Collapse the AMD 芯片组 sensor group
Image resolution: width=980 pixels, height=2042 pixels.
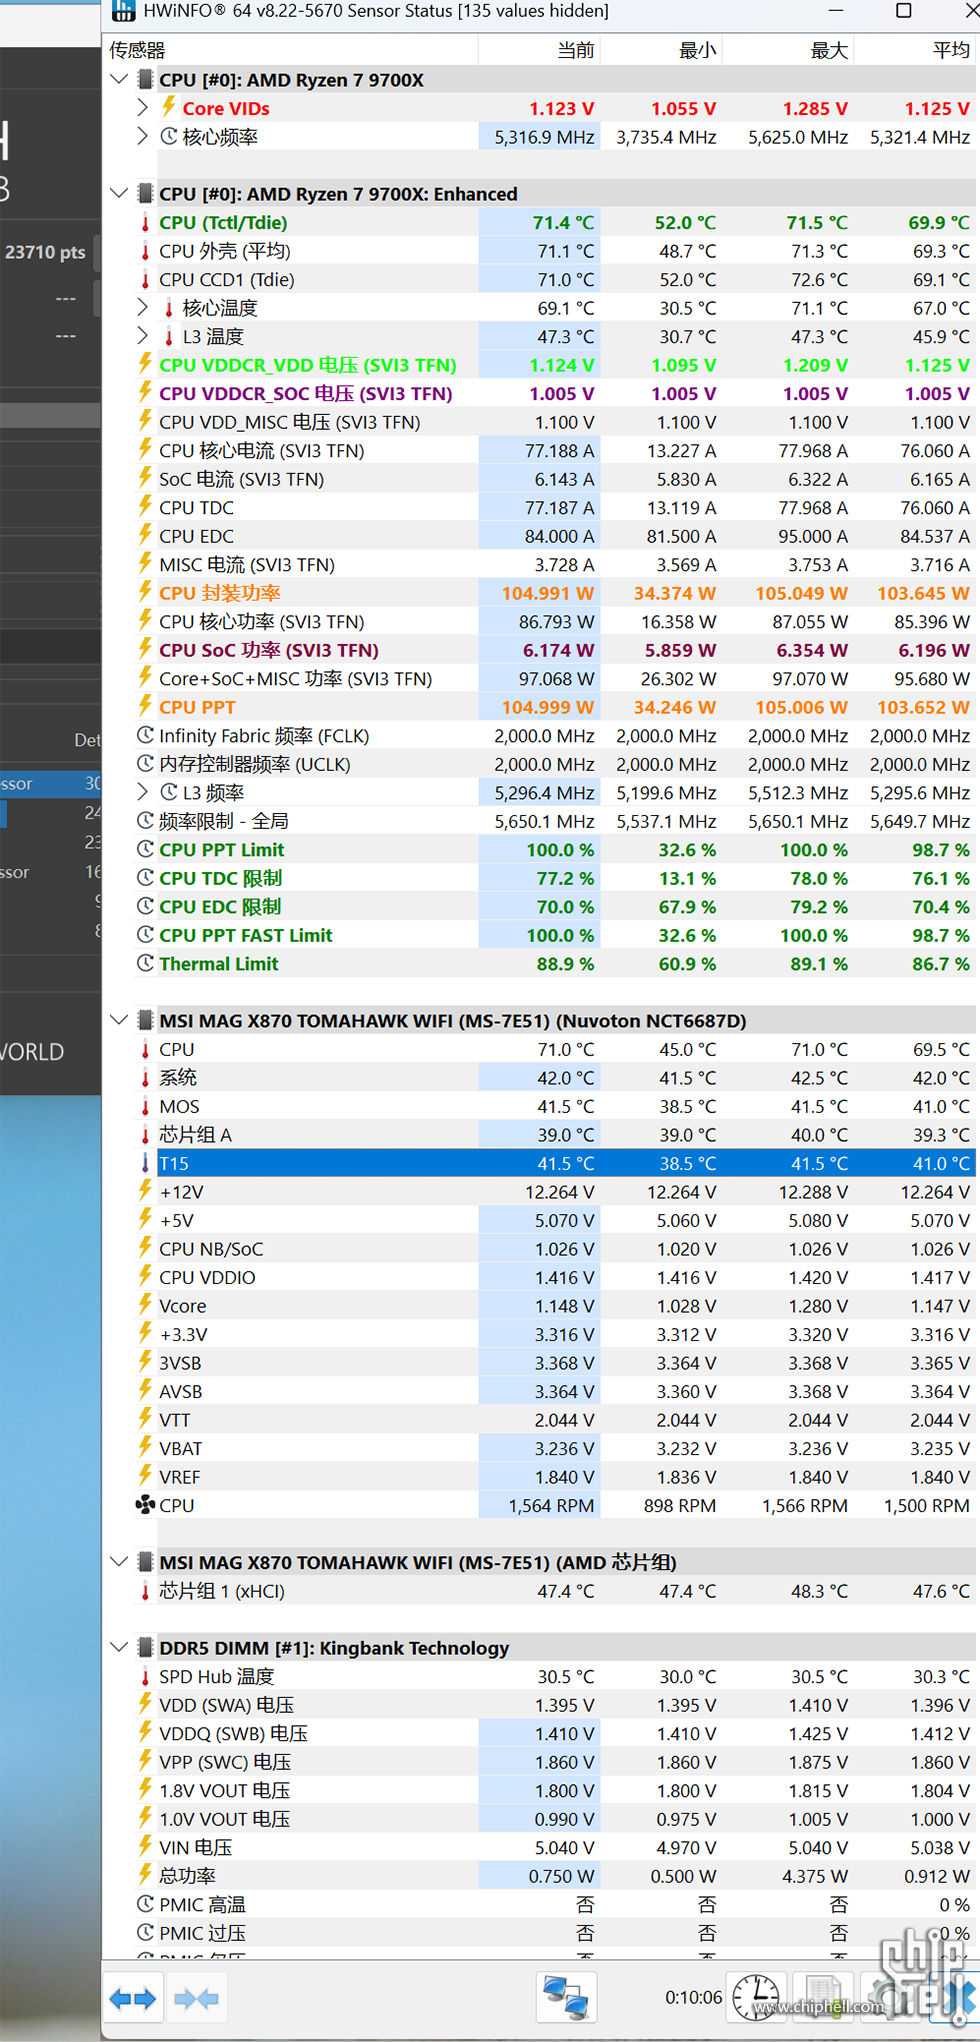point(119,1562)
